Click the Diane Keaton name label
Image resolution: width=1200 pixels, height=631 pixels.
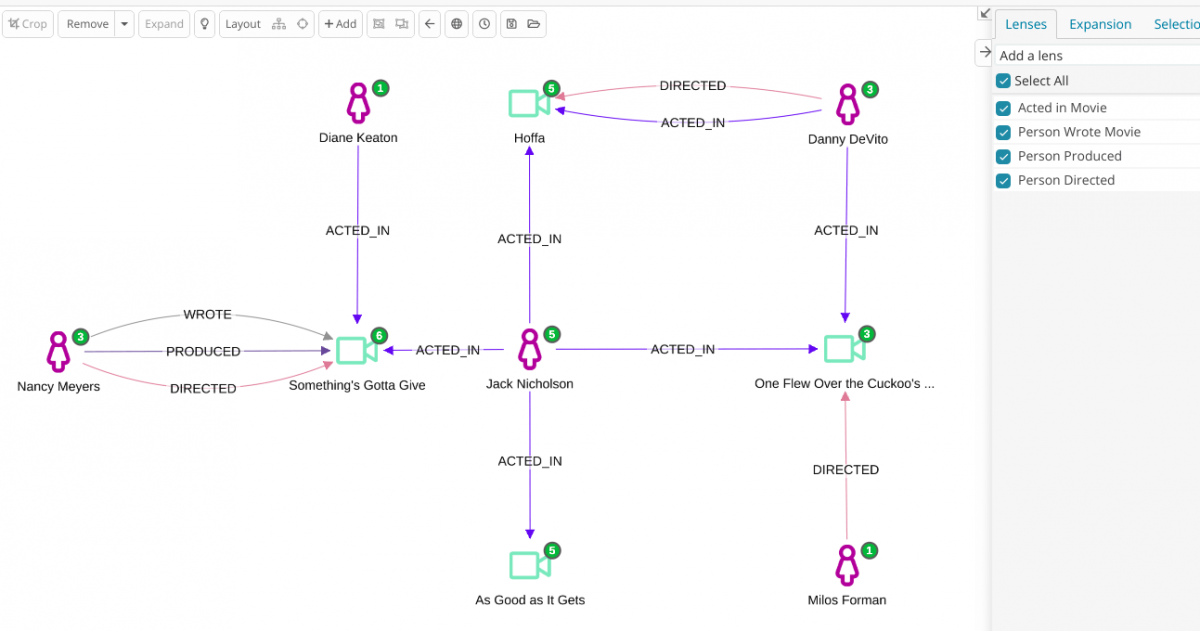coord(358,138)
